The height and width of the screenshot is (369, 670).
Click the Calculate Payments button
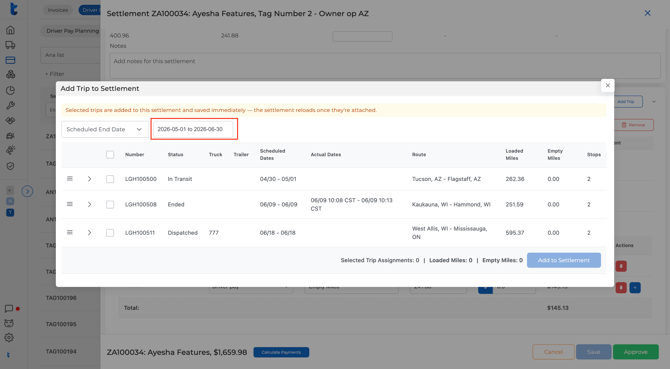point(281,352)
